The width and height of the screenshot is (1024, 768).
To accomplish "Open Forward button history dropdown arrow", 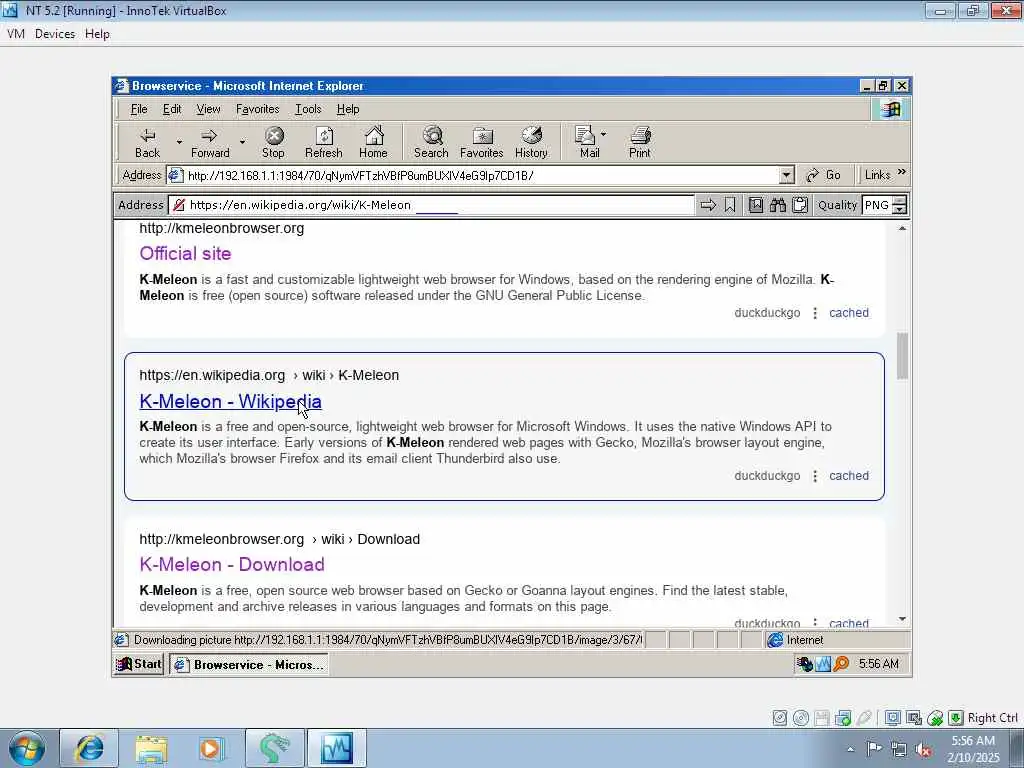I will tap(242, 142).
